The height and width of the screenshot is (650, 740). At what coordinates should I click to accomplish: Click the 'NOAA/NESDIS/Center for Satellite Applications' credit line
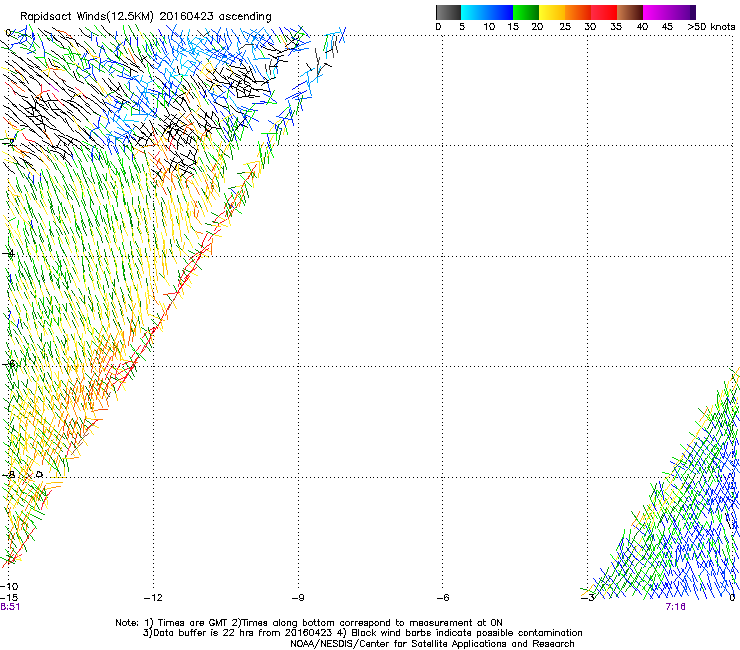[432, 644]
